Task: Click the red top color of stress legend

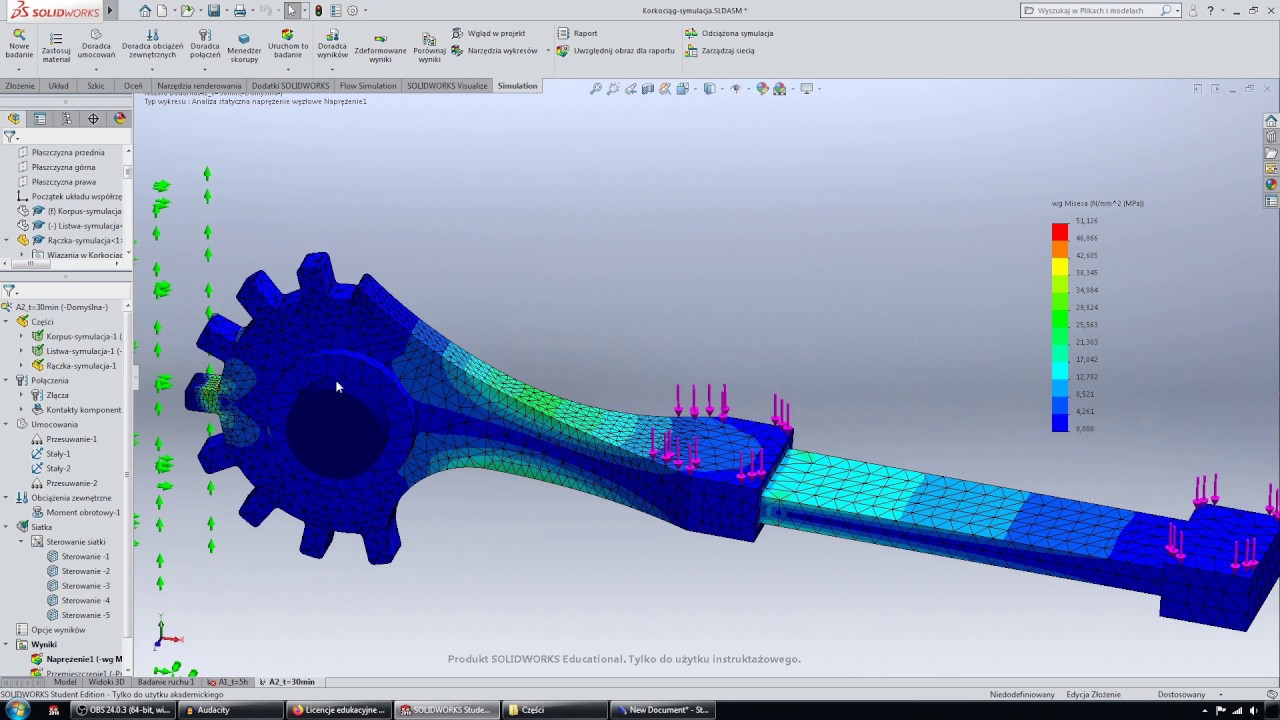Action: 1060,232
